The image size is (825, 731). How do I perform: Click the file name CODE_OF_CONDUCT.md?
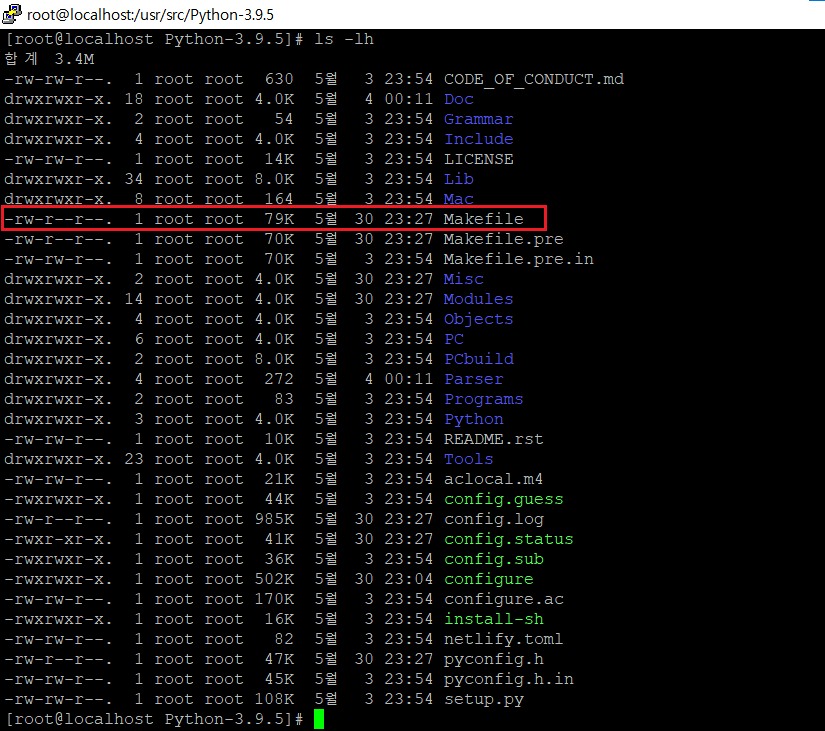[x=534, y=79]
